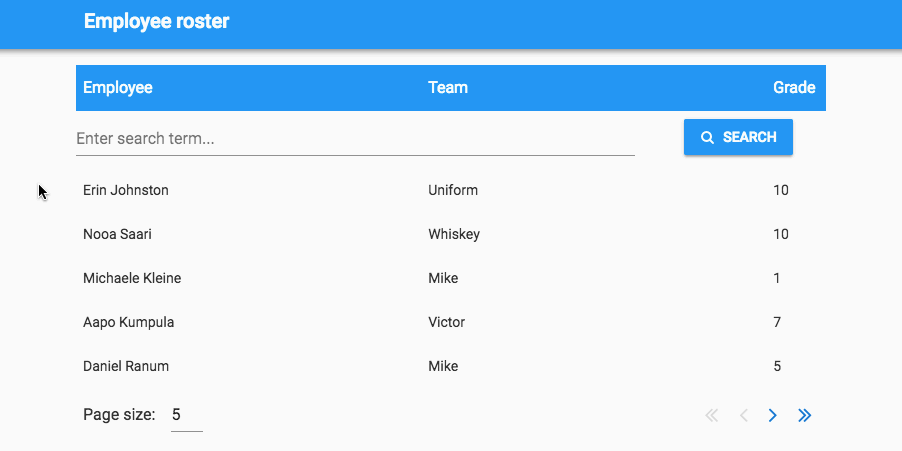This screenshot has height=451, width=902.
Task: Focus the Enter search term field
Action: [x=355, y=139]
